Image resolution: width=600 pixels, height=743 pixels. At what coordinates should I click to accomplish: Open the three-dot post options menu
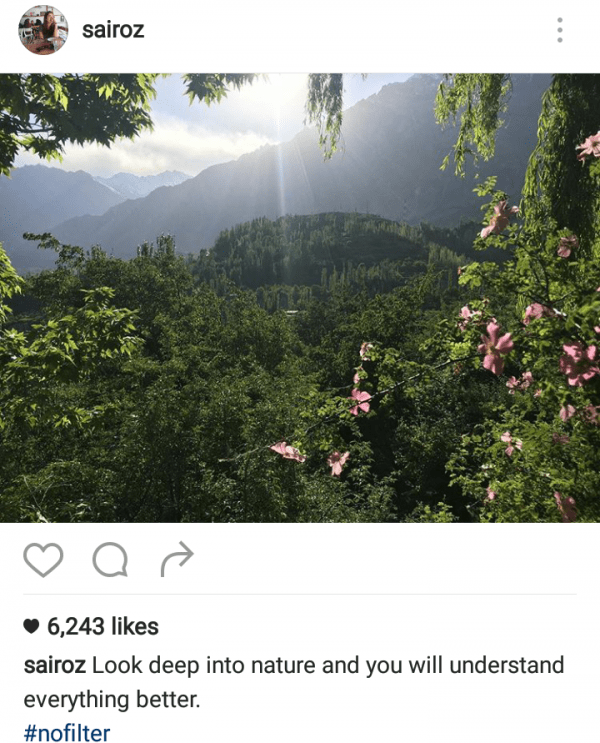tap(560, 30)
